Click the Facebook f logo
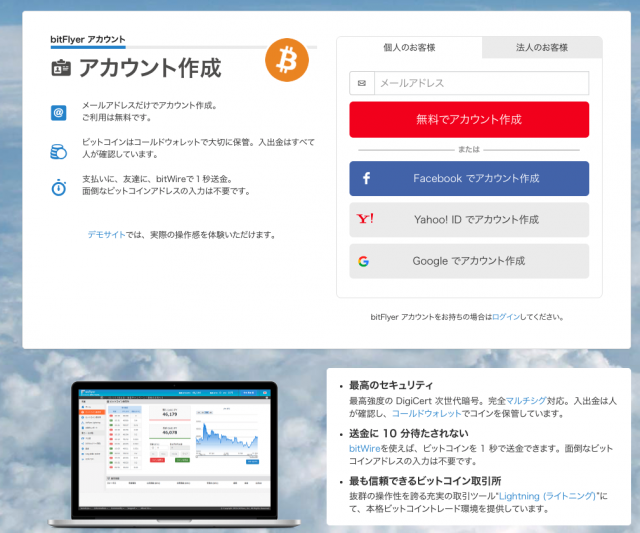The height and width of the screenshot is (533, 640). (x=366, y=178)
